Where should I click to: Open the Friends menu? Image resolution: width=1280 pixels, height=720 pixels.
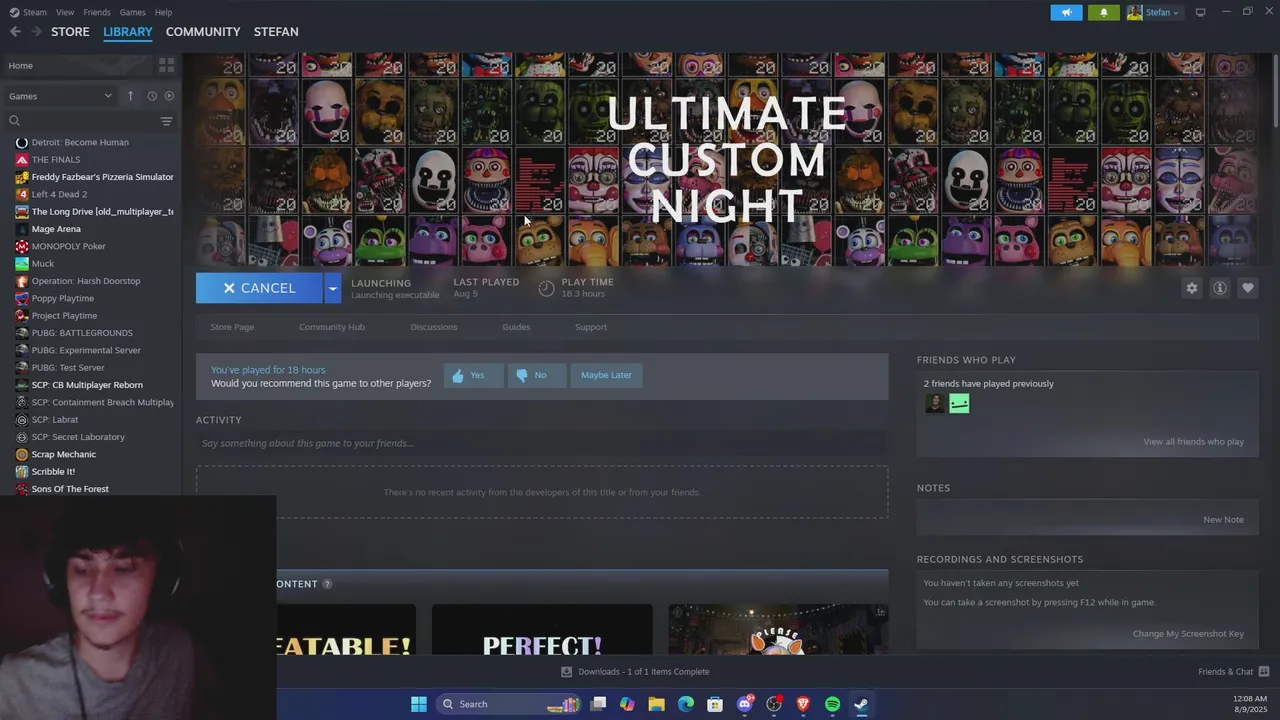coord(97,12)
